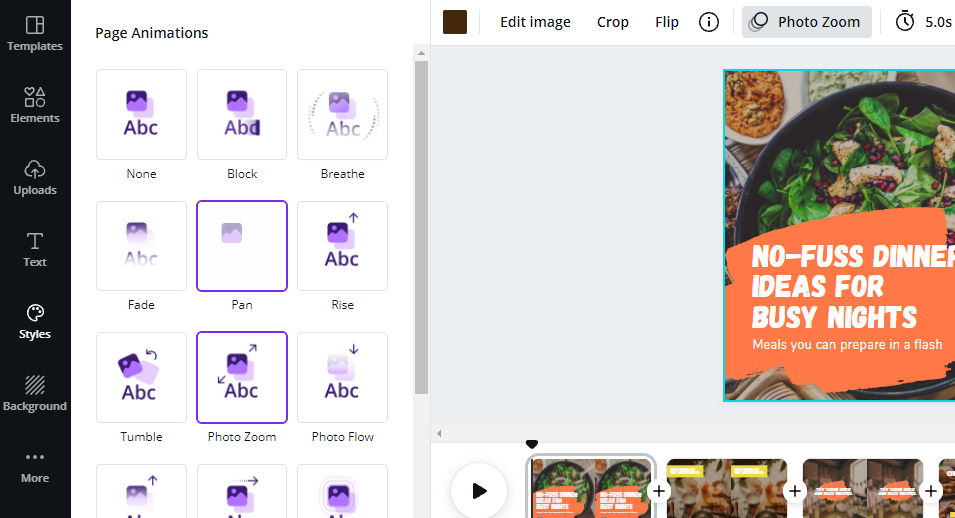Select the third page thumbnail in timeline
955x518 pixels.
863,488
